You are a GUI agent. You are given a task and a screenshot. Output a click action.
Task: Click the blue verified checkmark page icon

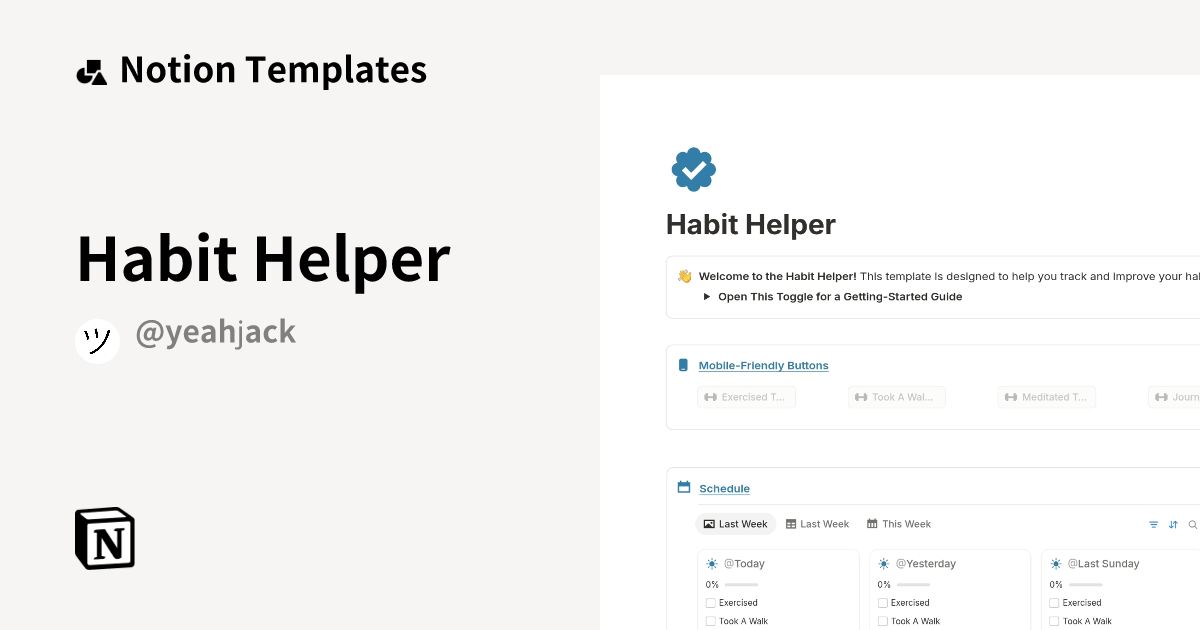pyautogui.click(x=693, y=169)
